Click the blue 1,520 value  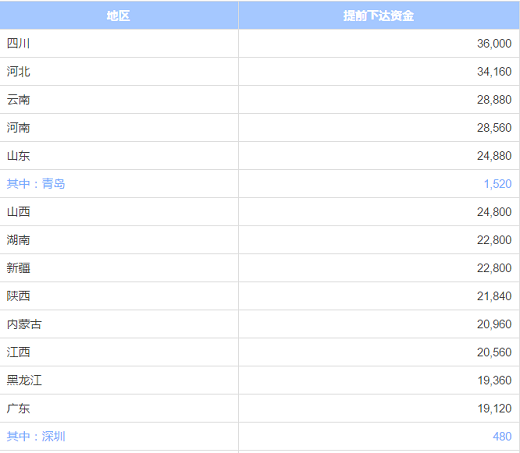point(497,184)
